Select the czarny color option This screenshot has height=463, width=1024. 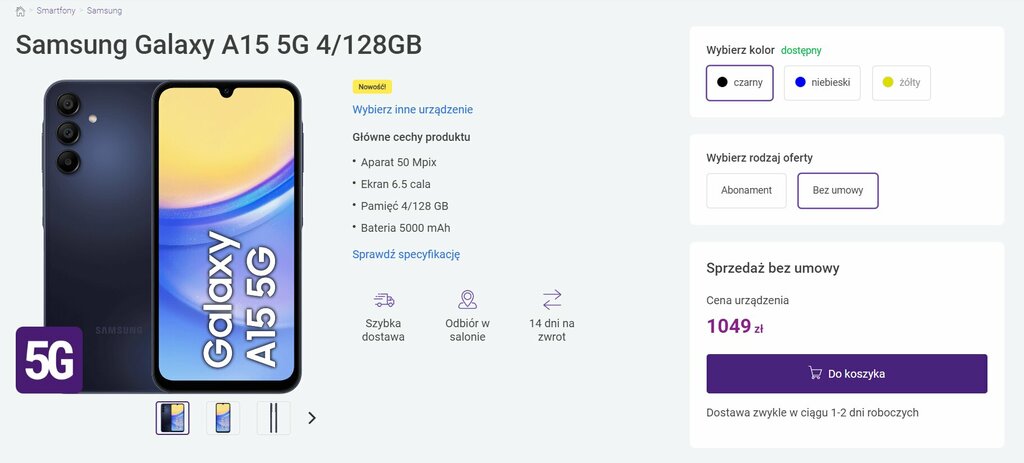739,83
